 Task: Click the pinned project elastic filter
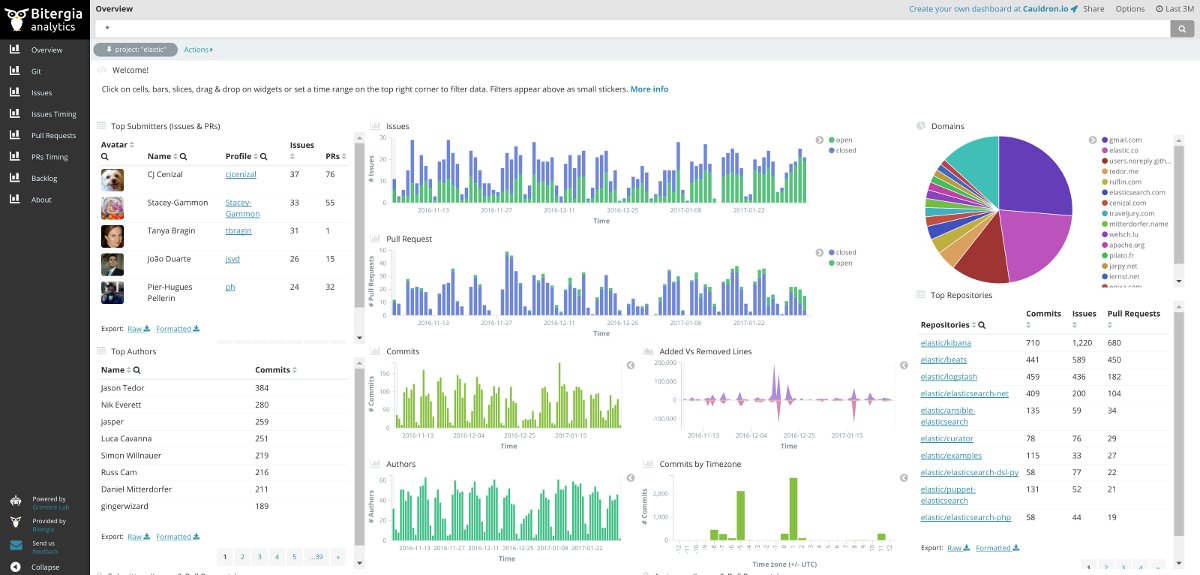(136, 49)
